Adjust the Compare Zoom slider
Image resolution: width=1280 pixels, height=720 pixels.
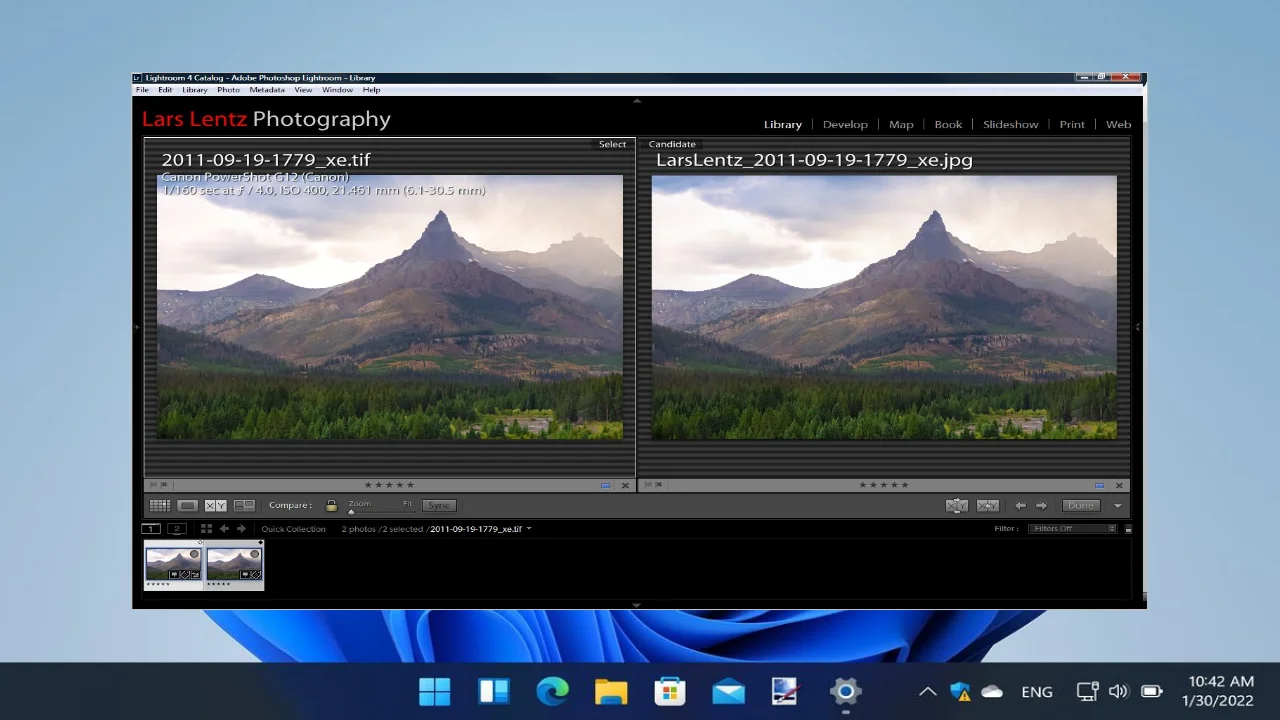(380, 510)
